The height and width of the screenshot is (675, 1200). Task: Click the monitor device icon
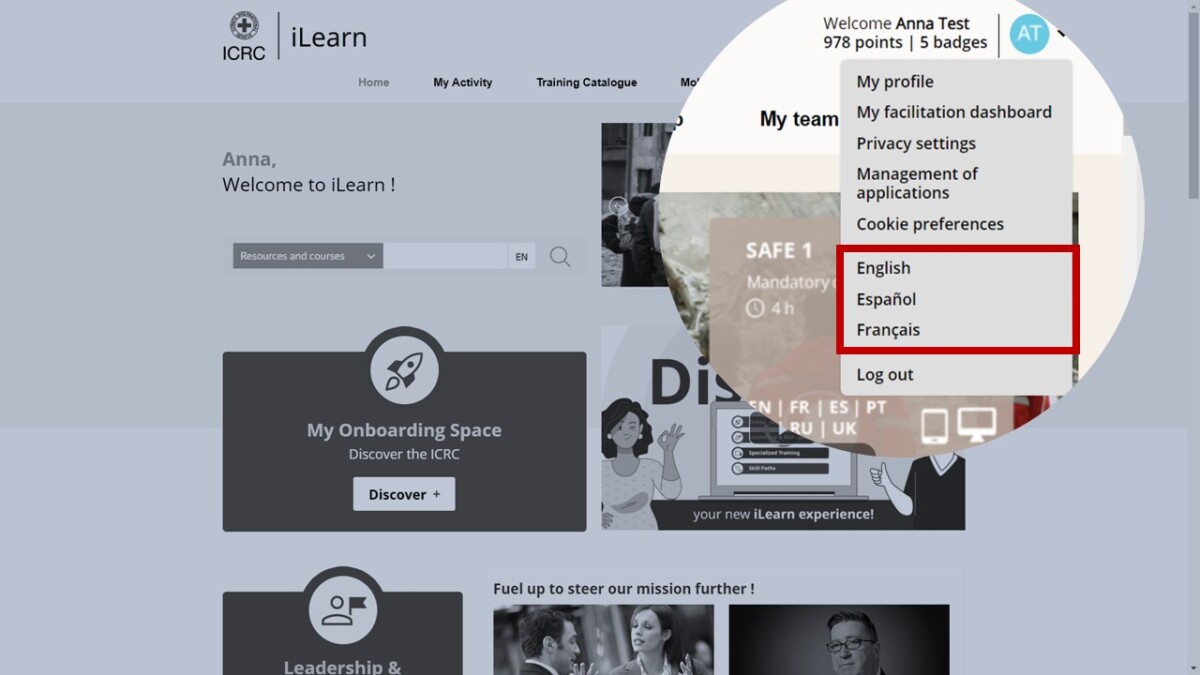(977, 425)
